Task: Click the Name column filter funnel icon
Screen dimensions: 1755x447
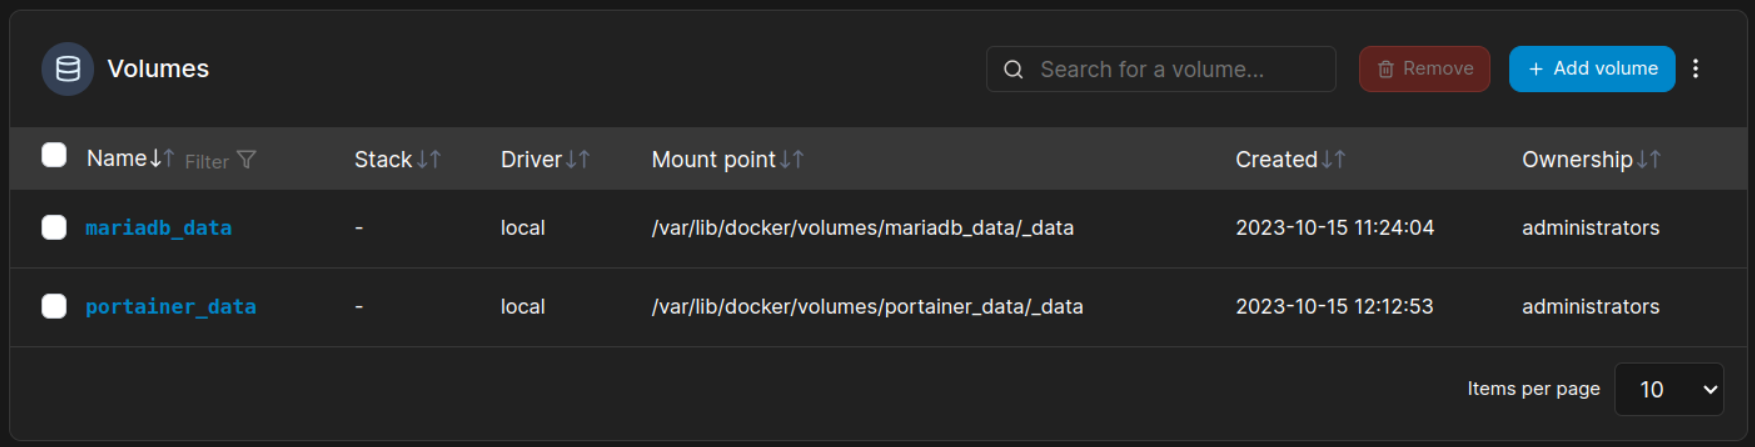Action: pos(247,160)
